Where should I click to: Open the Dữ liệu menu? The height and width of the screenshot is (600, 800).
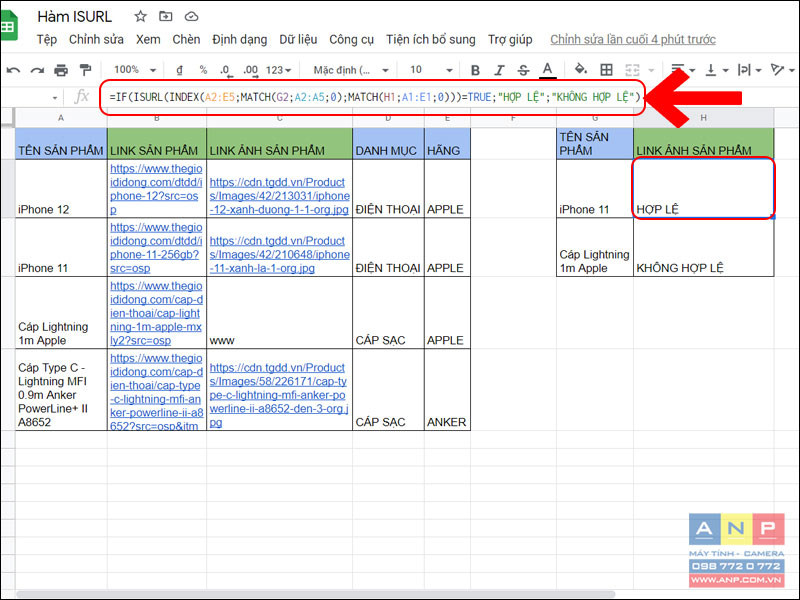(x=298, y=39)
